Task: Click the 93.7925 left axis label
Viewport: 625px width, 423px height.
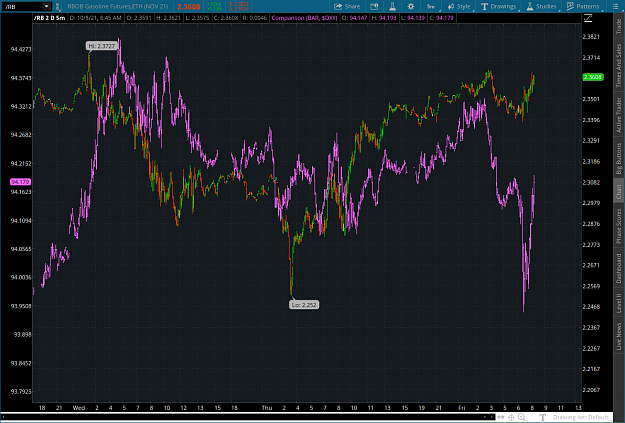Action: click(x=21, y=392)
